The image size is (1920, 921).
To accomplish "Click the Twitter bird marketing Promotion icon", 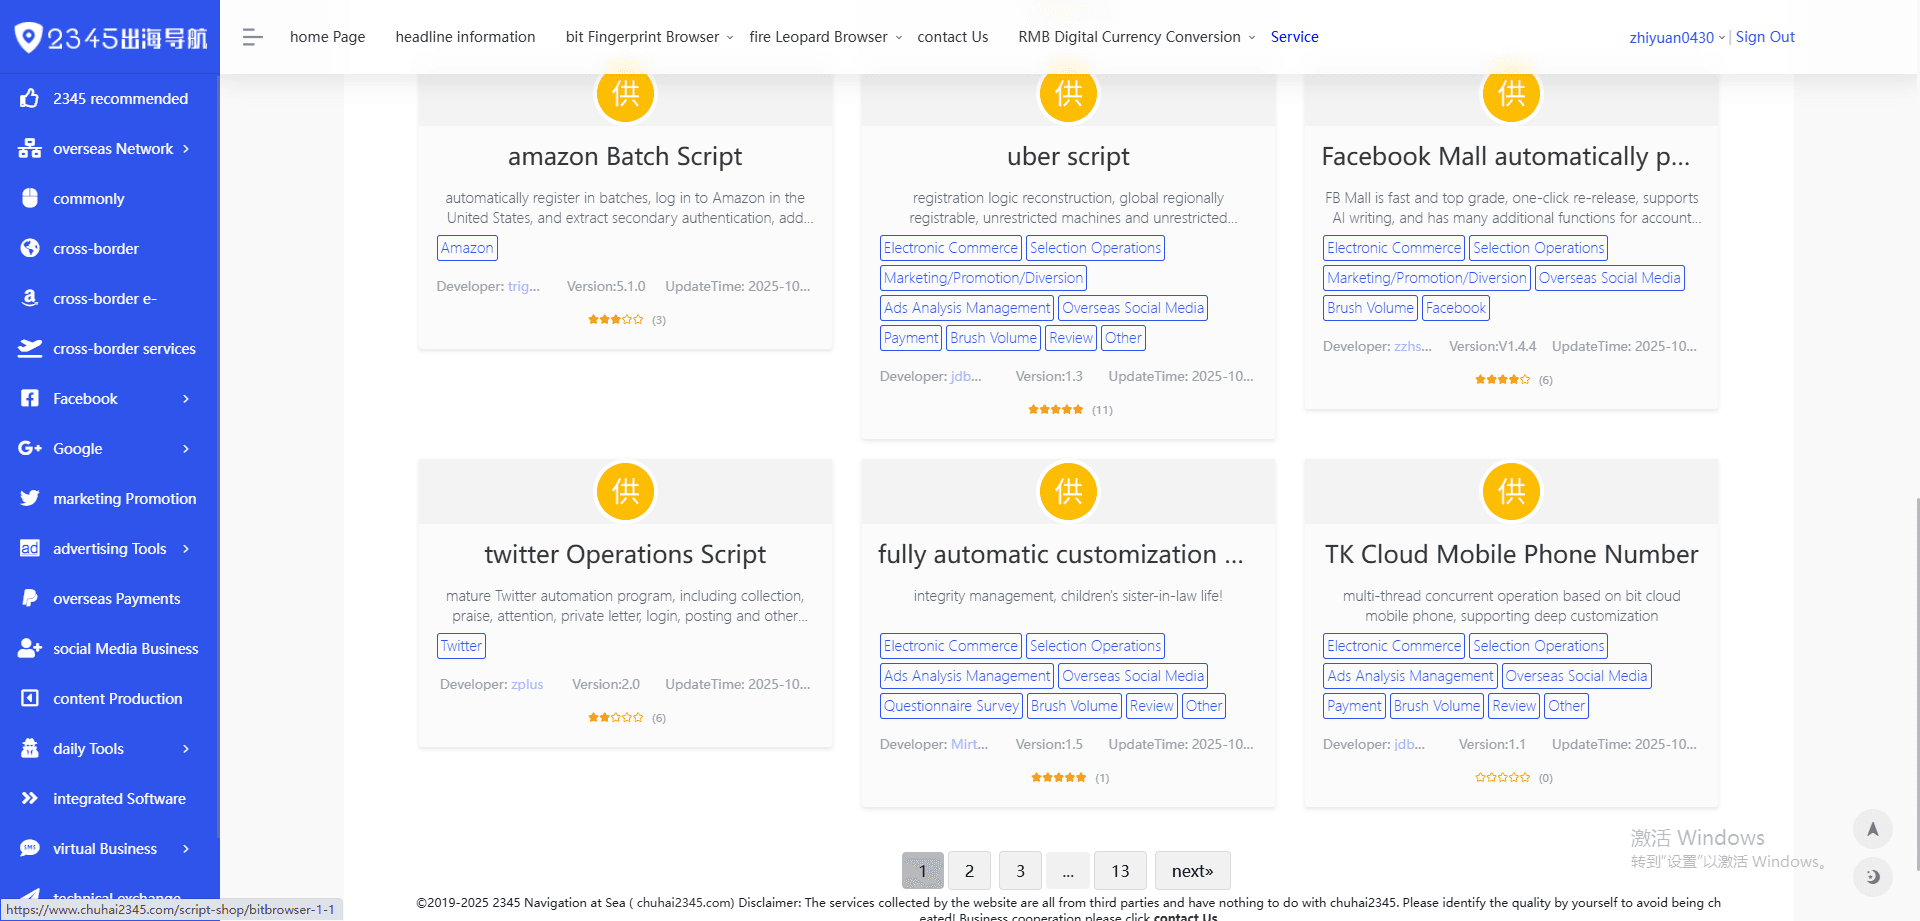I will tap(30, 498).
